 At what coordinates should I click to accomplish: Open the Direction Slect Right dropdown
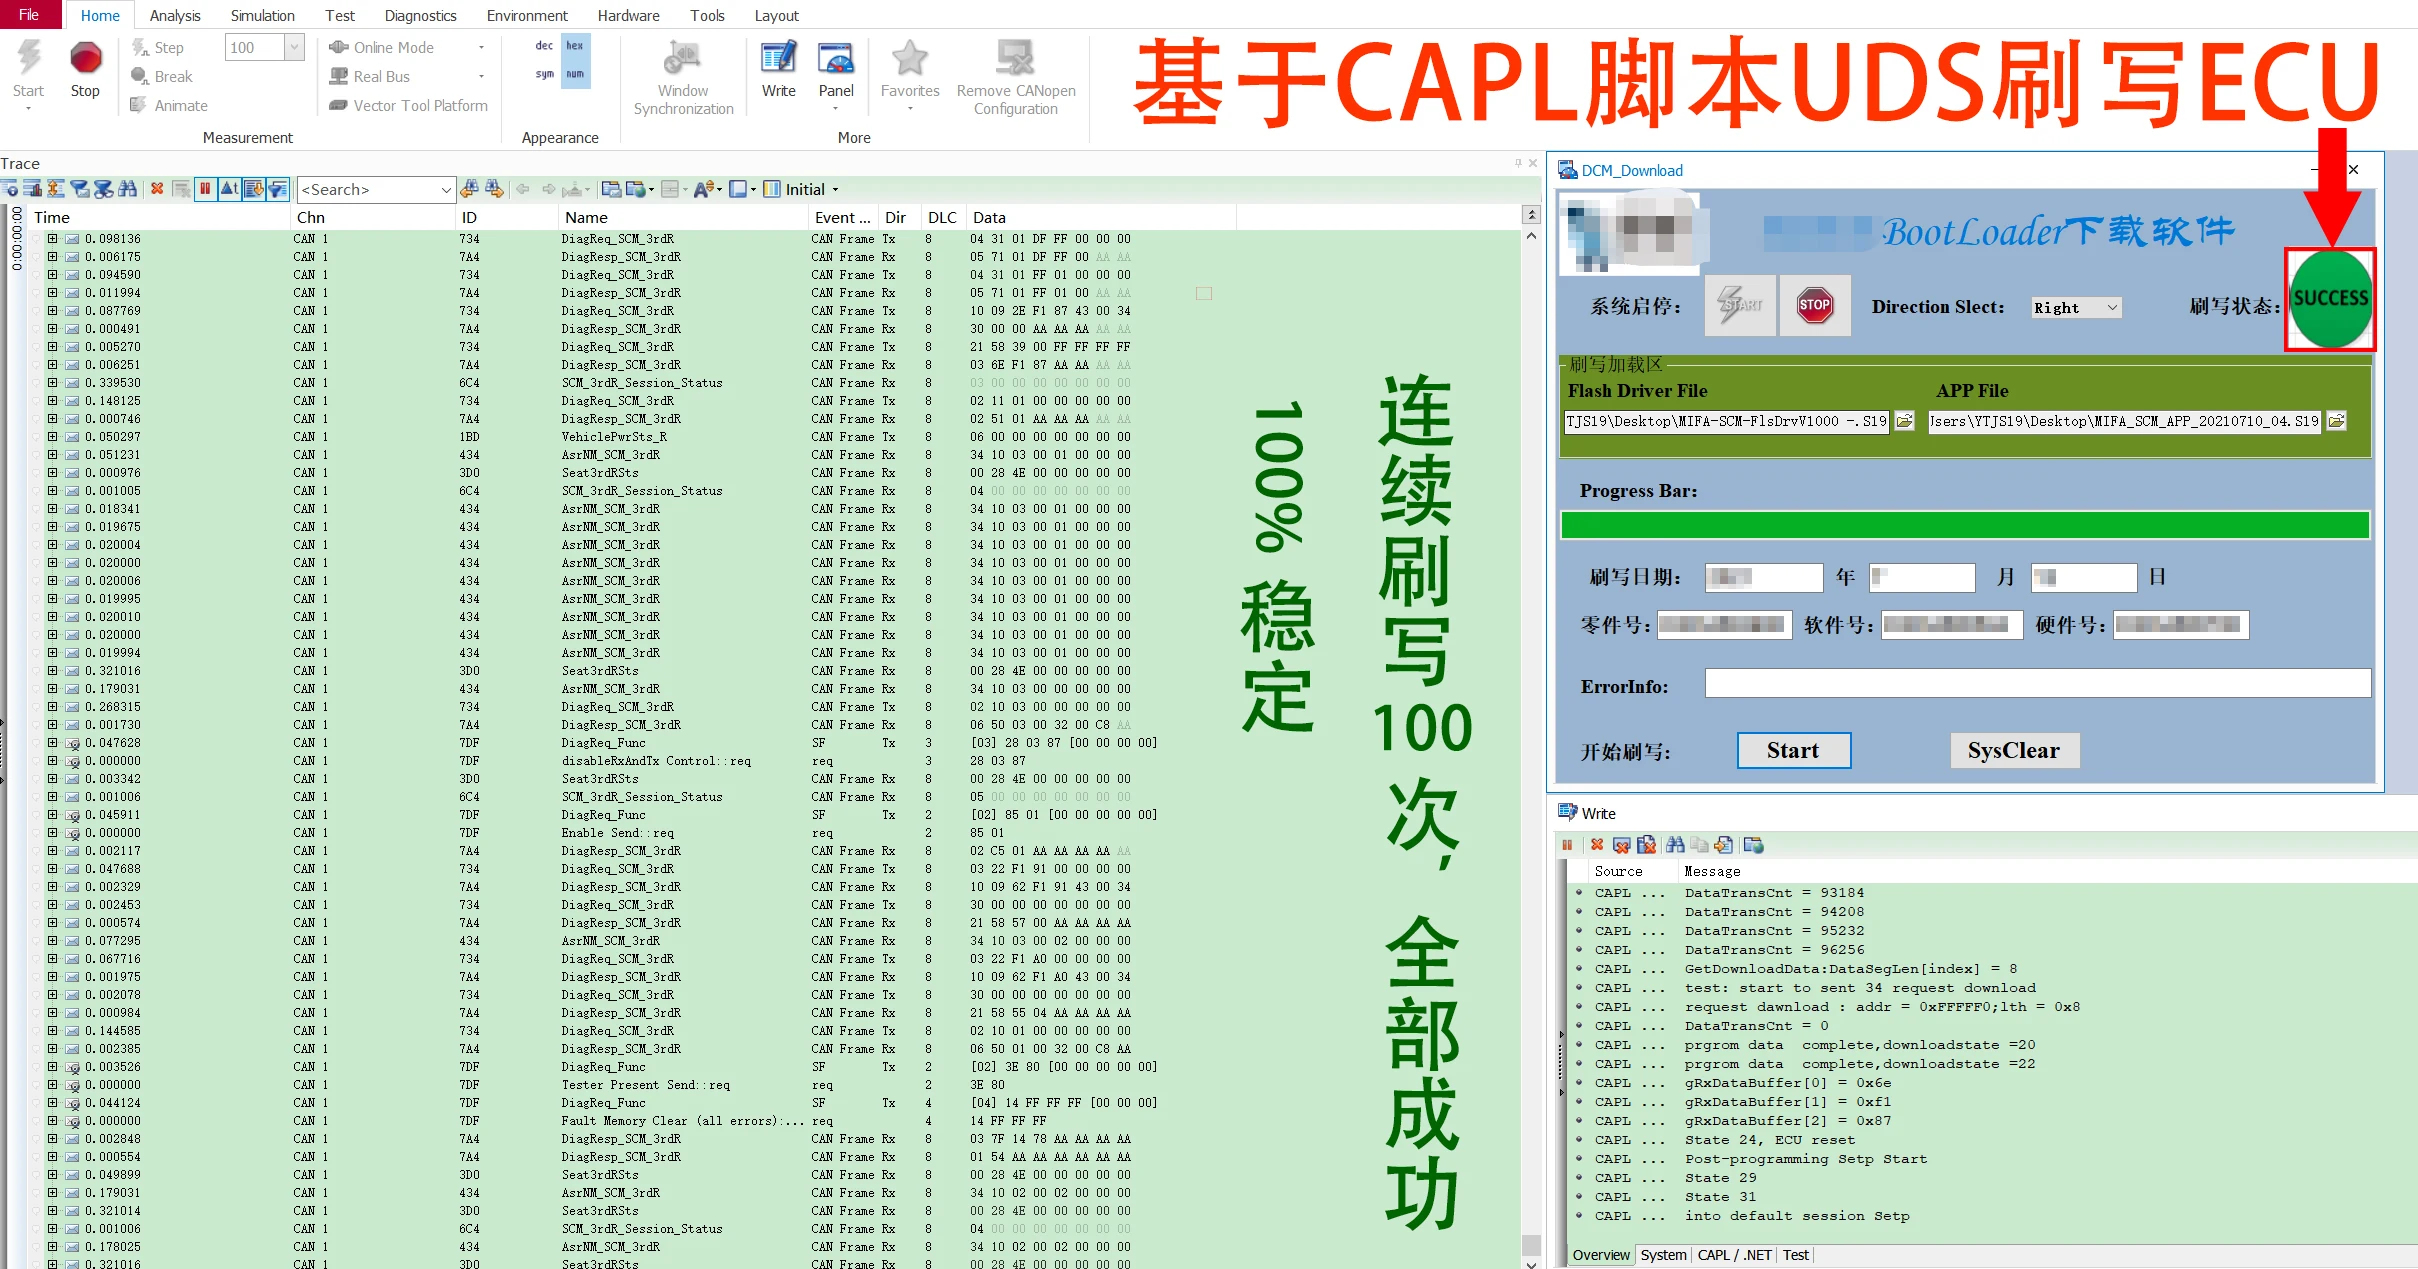2076,308
